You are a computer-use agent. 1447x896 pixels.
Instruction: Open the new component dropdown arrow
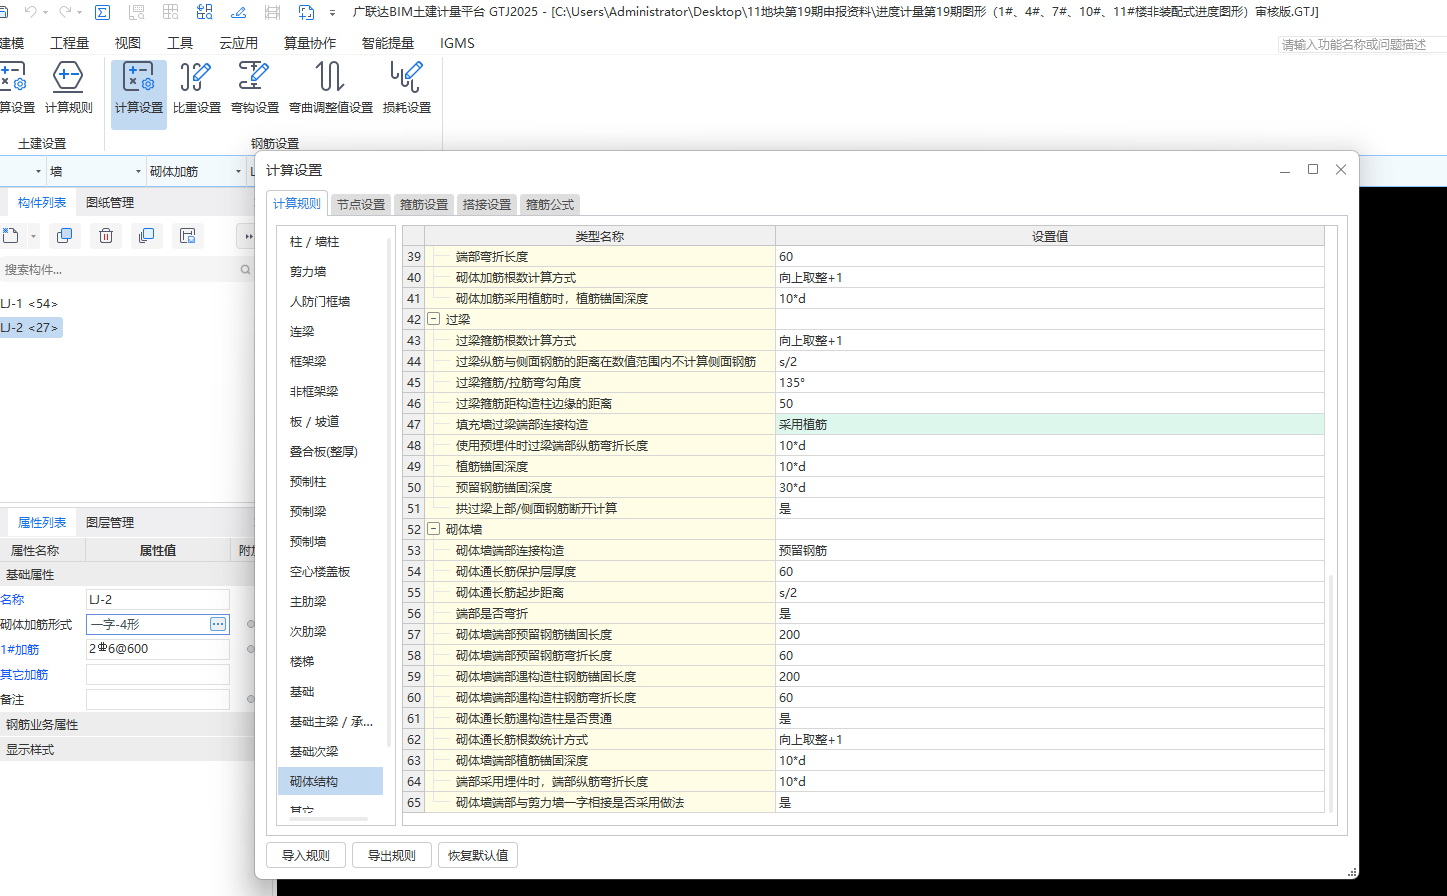click(33, 236)
